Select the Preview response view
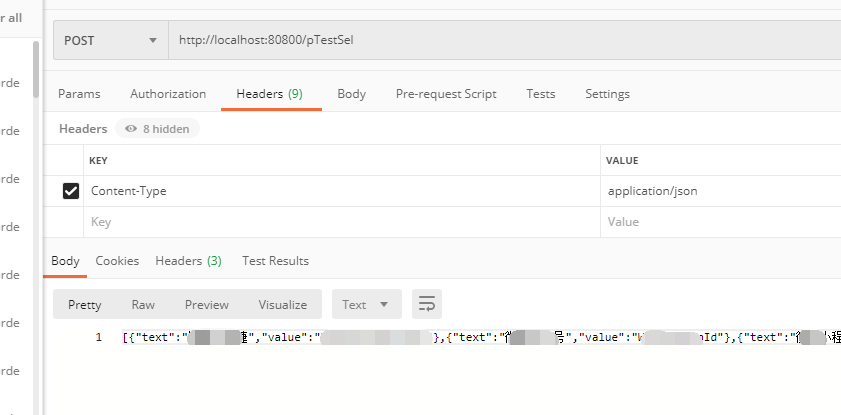 click(x=207, y=305)
